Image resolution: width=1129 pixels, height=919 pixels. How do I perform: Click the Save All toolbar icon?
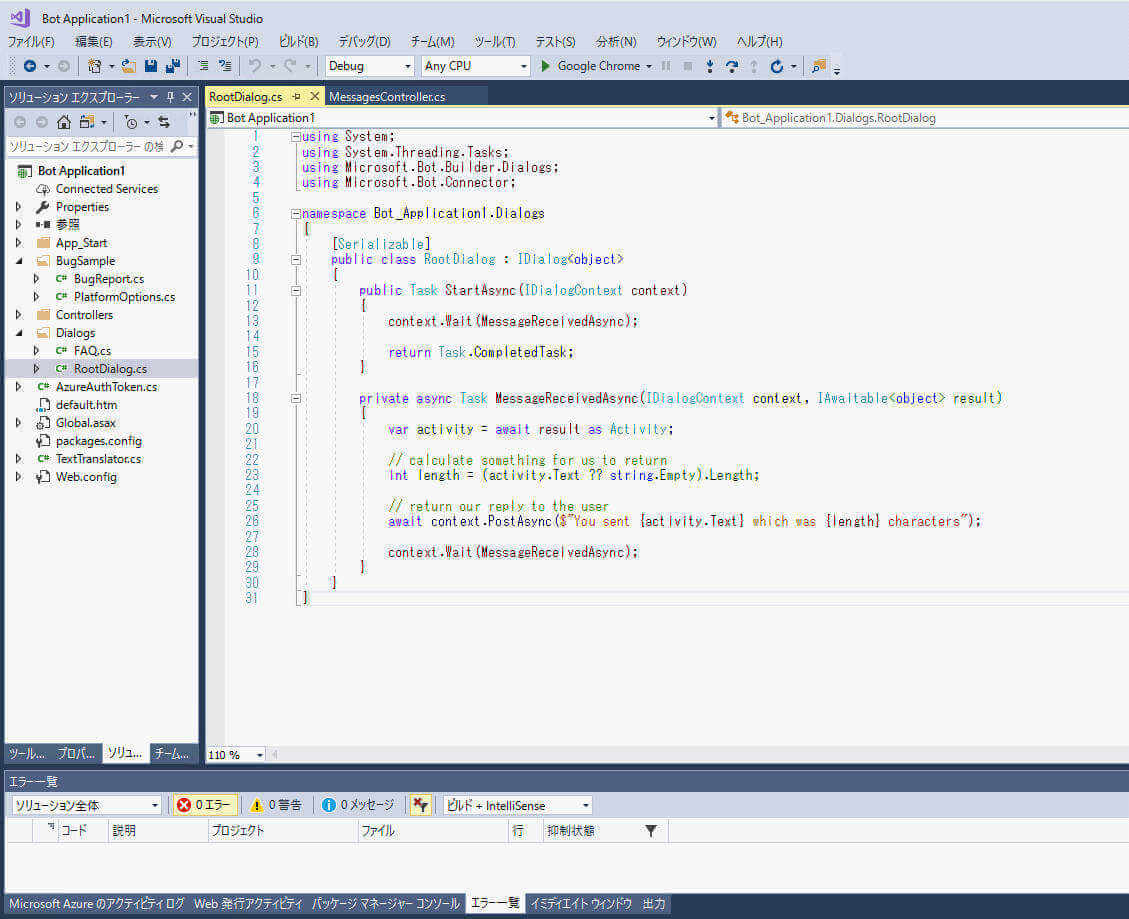point(173,66)
